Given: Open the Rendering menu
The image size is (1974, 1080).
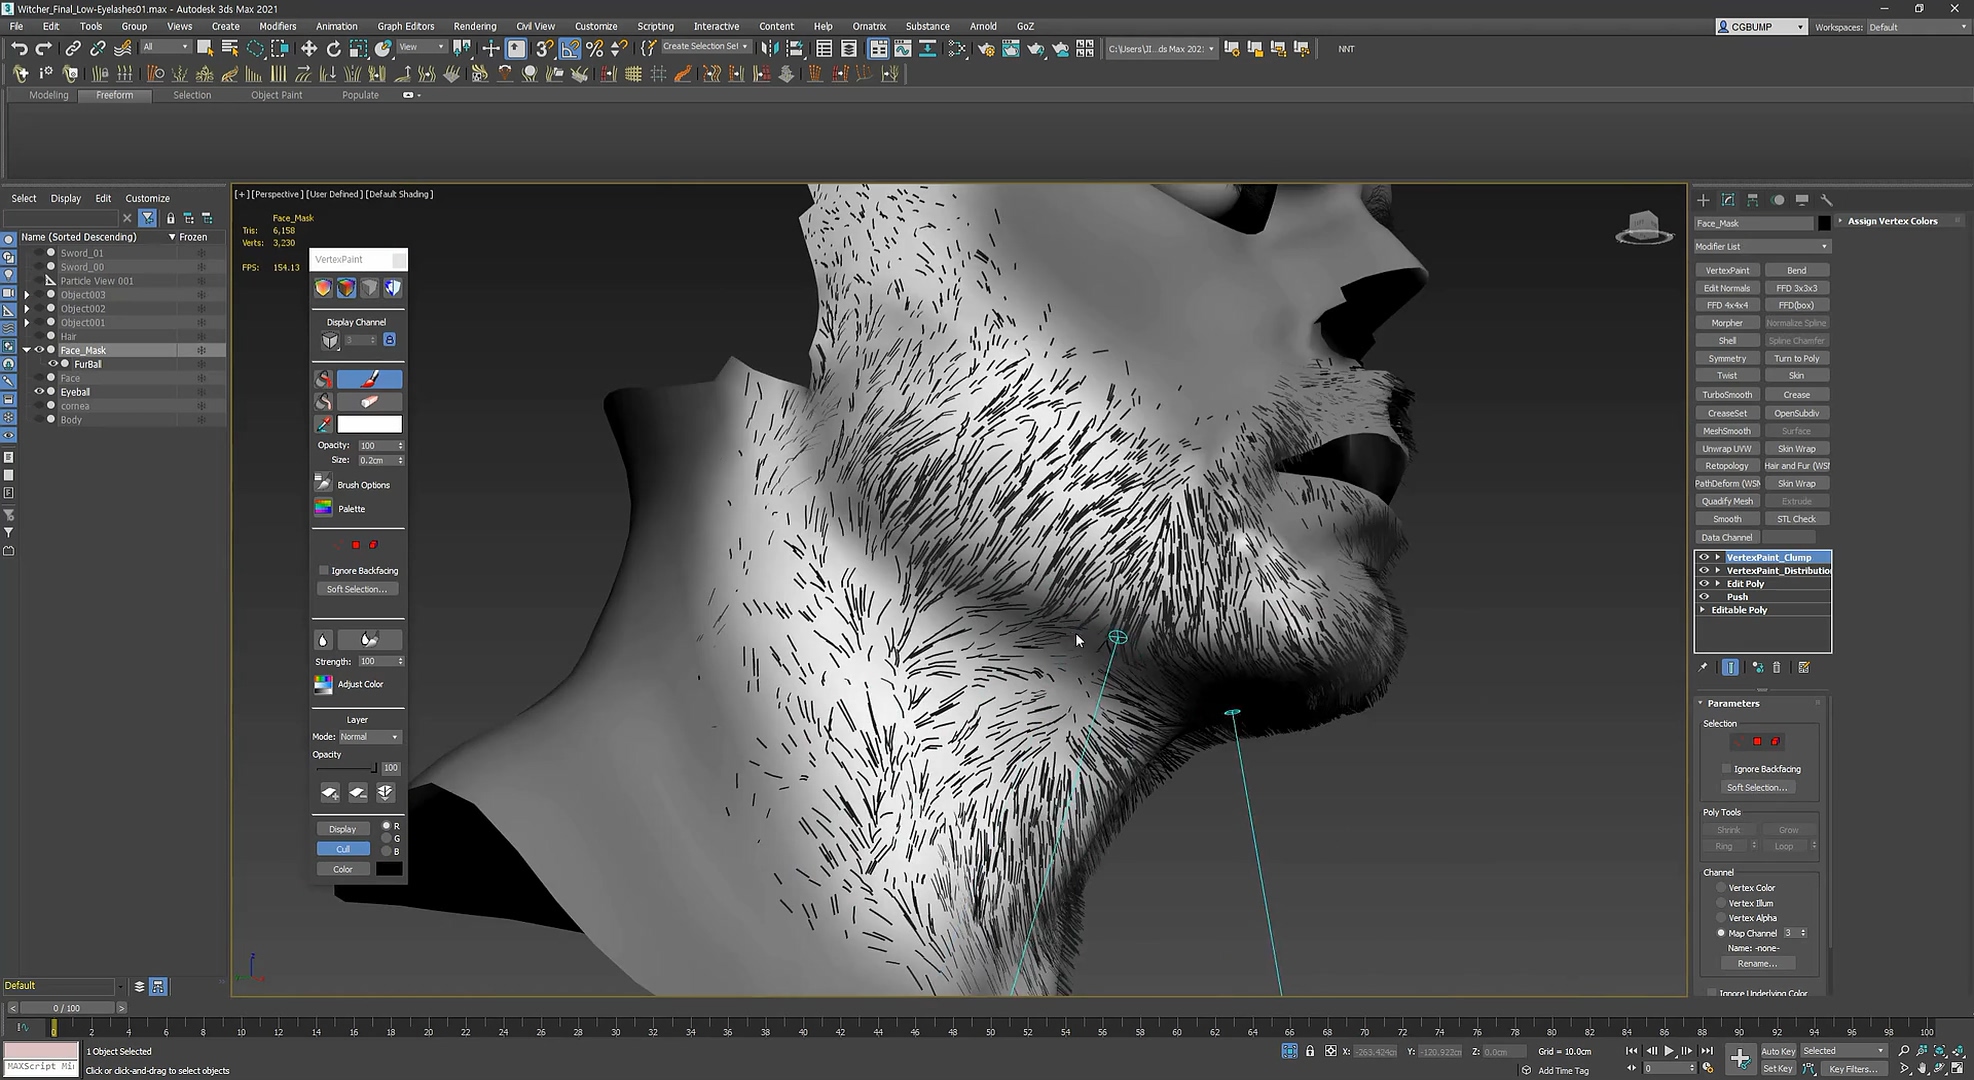Looking at the screenshot, I should point(474,26).
